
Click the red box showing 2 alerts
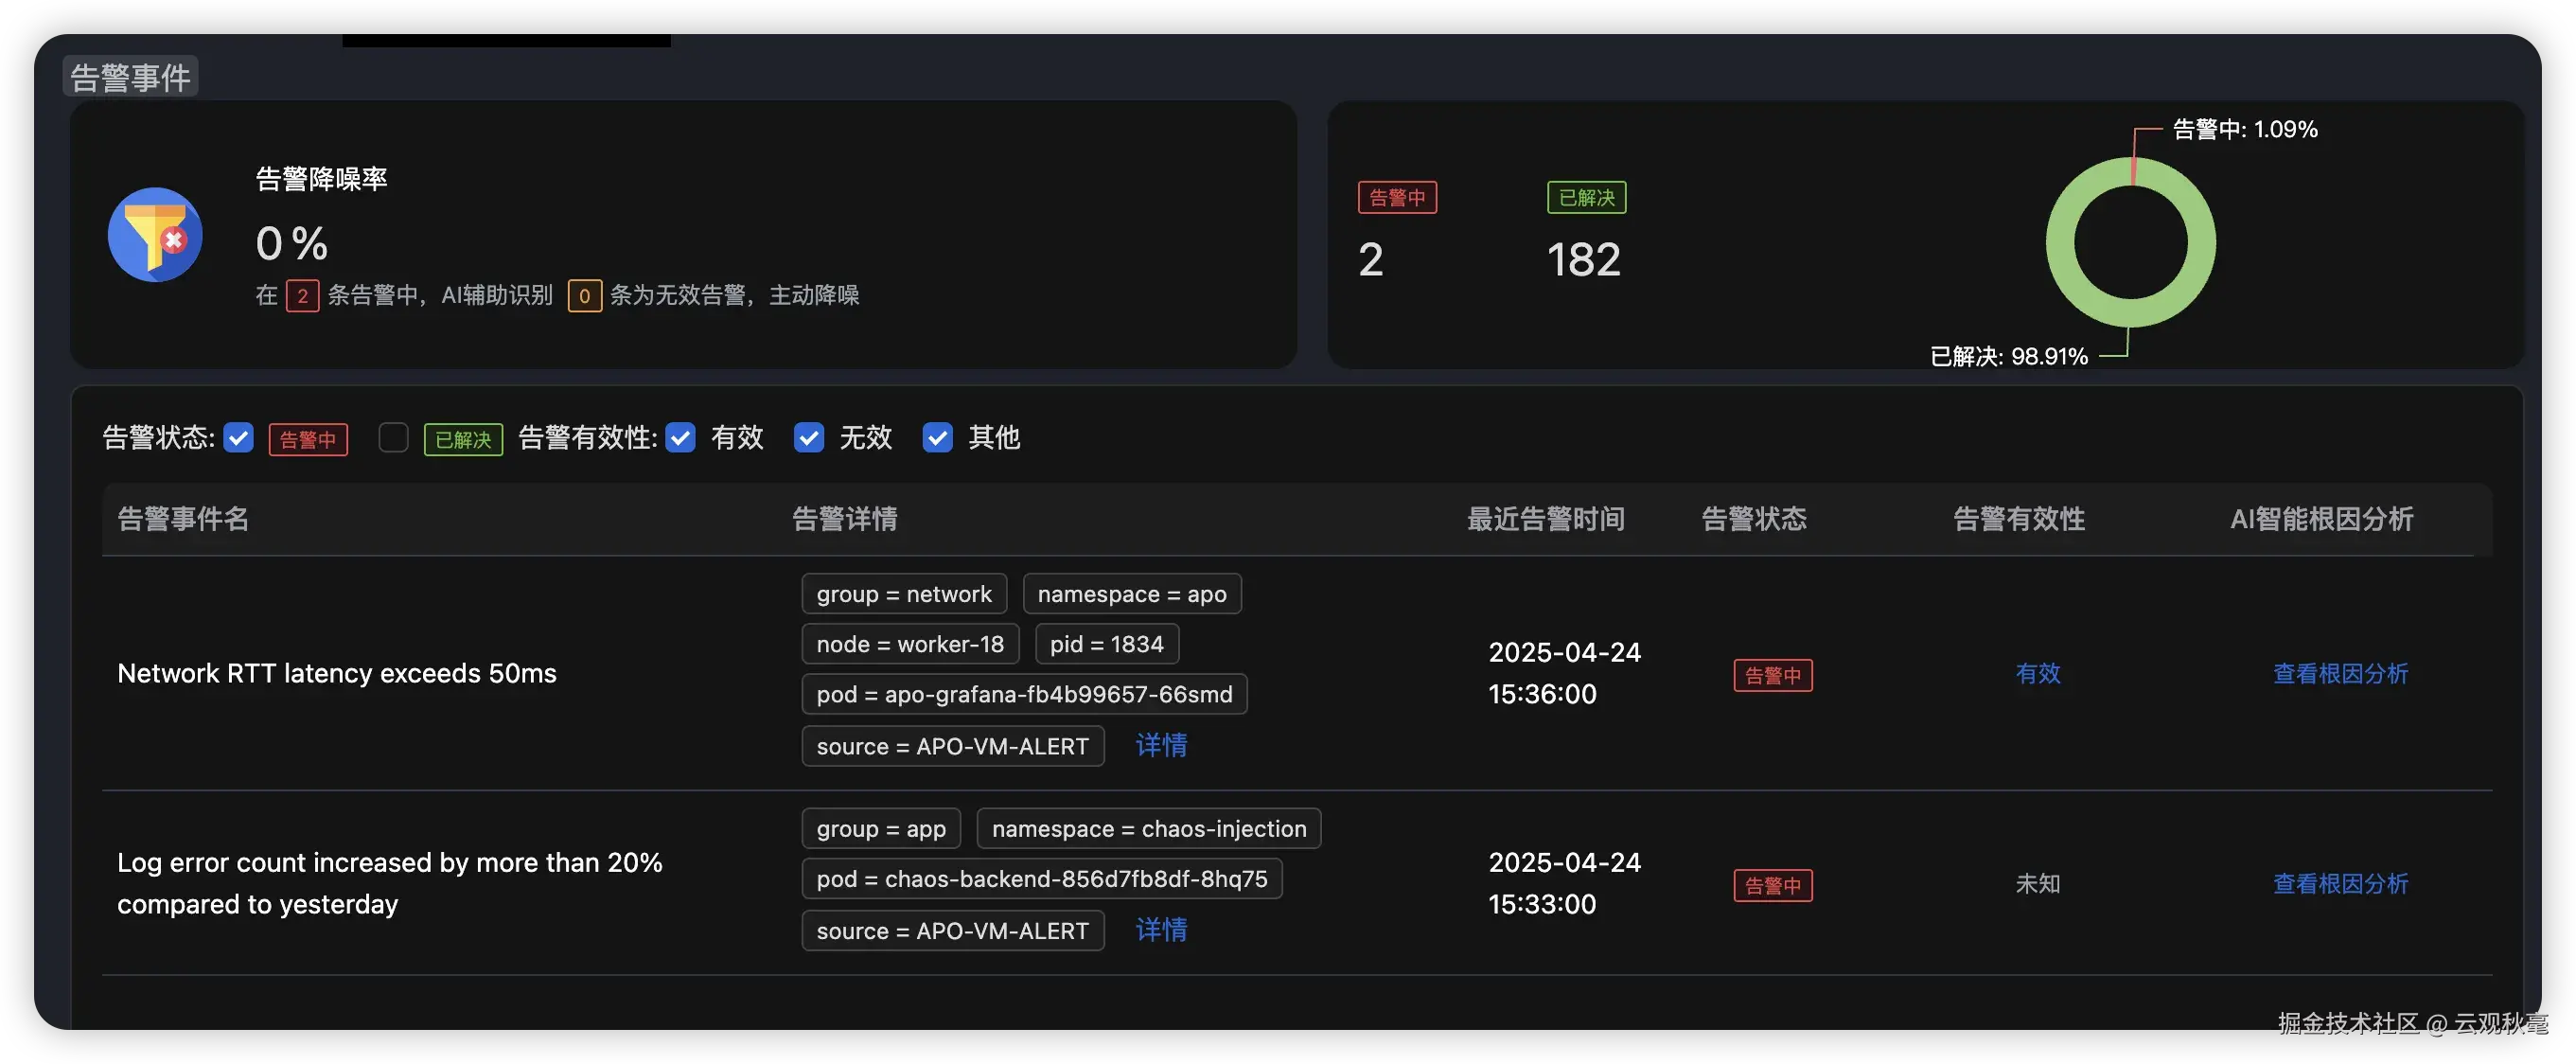tap(302, 296)
